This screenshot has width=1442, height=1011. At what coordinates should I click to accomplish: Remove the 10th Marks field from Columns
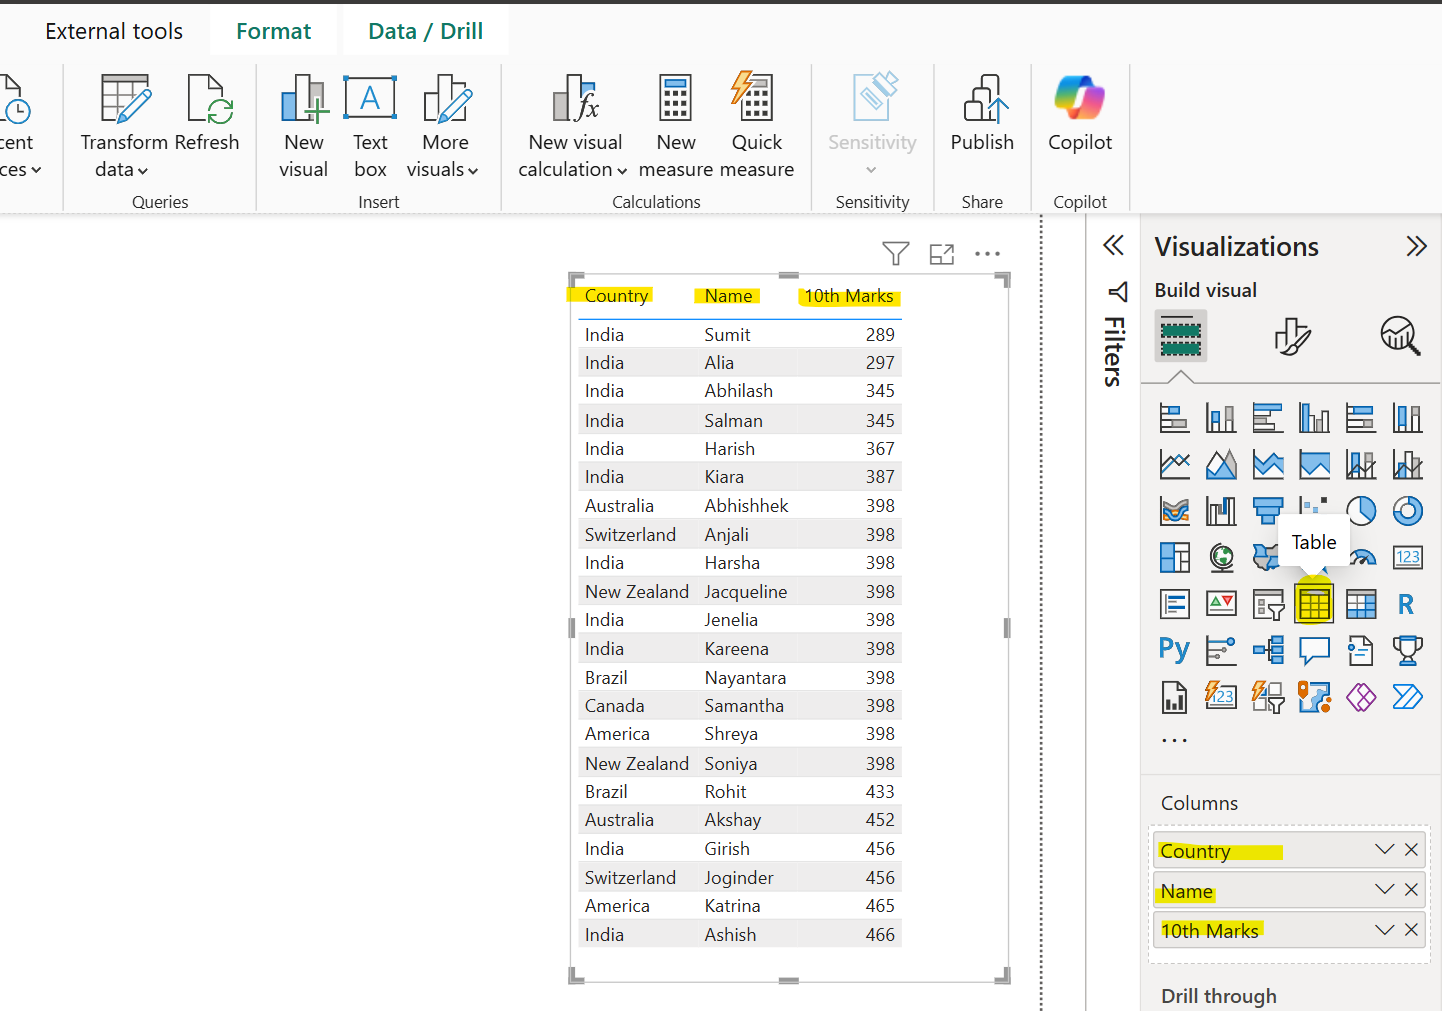point(1412,929)
